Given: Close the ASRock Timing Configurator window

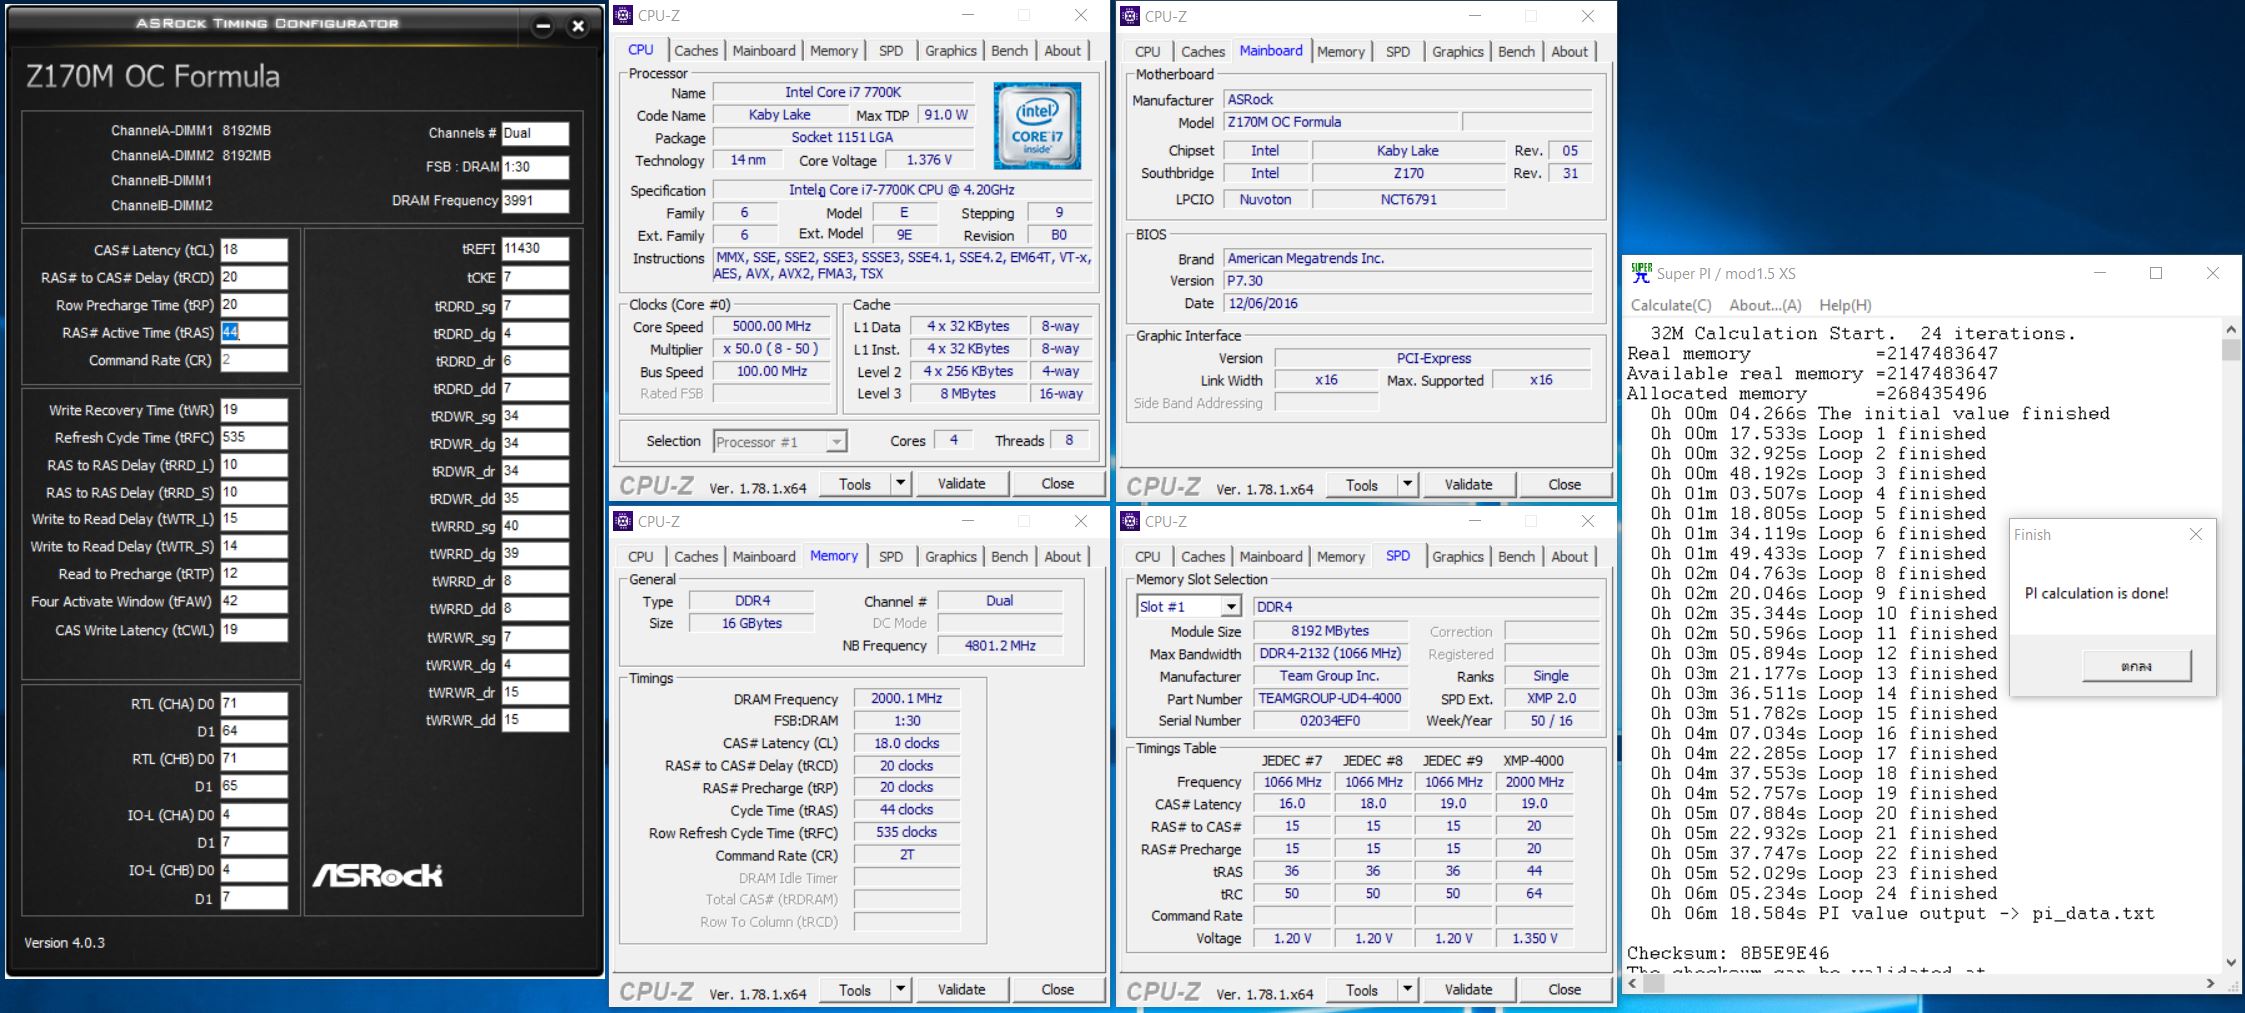Looking at the screenshot, I should click(x=578, y=27).
